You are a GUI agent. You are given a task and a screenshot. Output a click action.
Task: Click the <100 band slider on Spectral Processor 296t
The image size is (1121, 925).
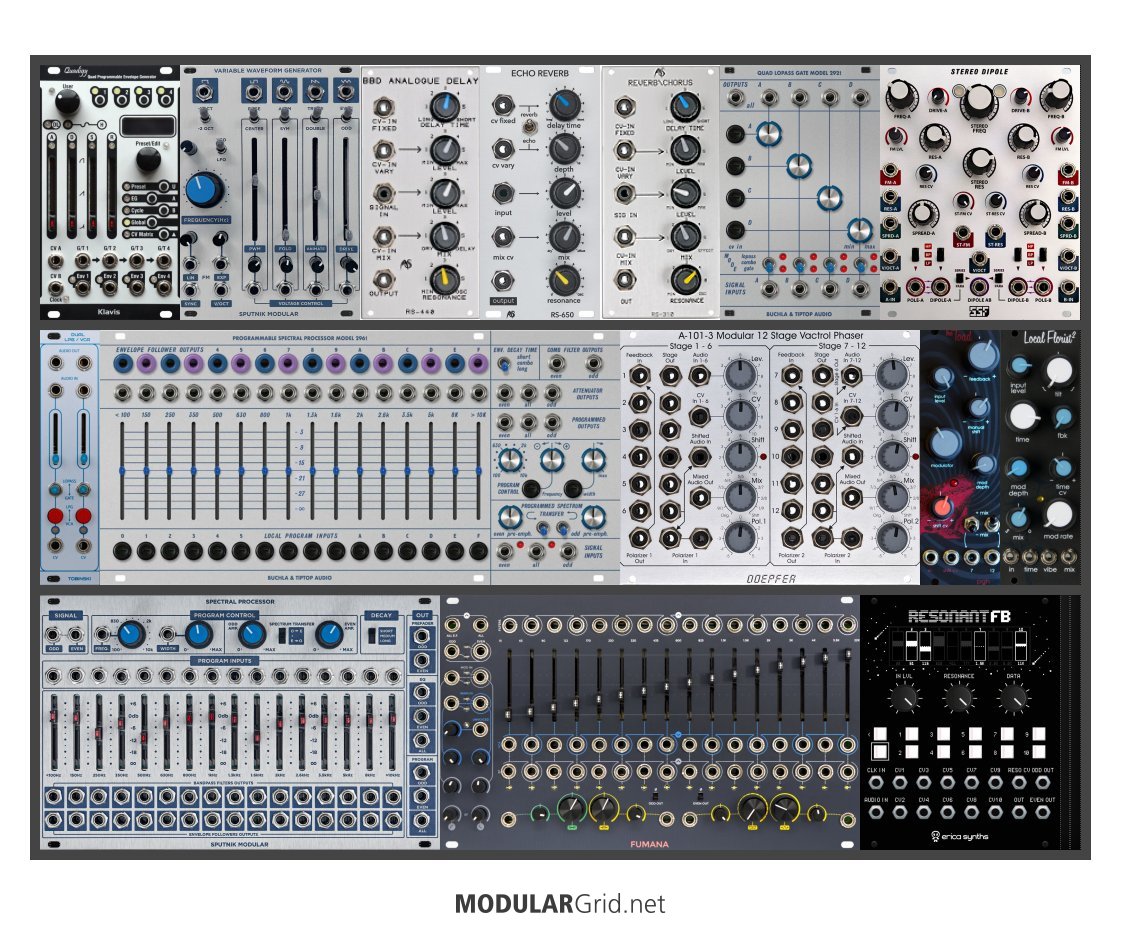[x=122, y=472]
